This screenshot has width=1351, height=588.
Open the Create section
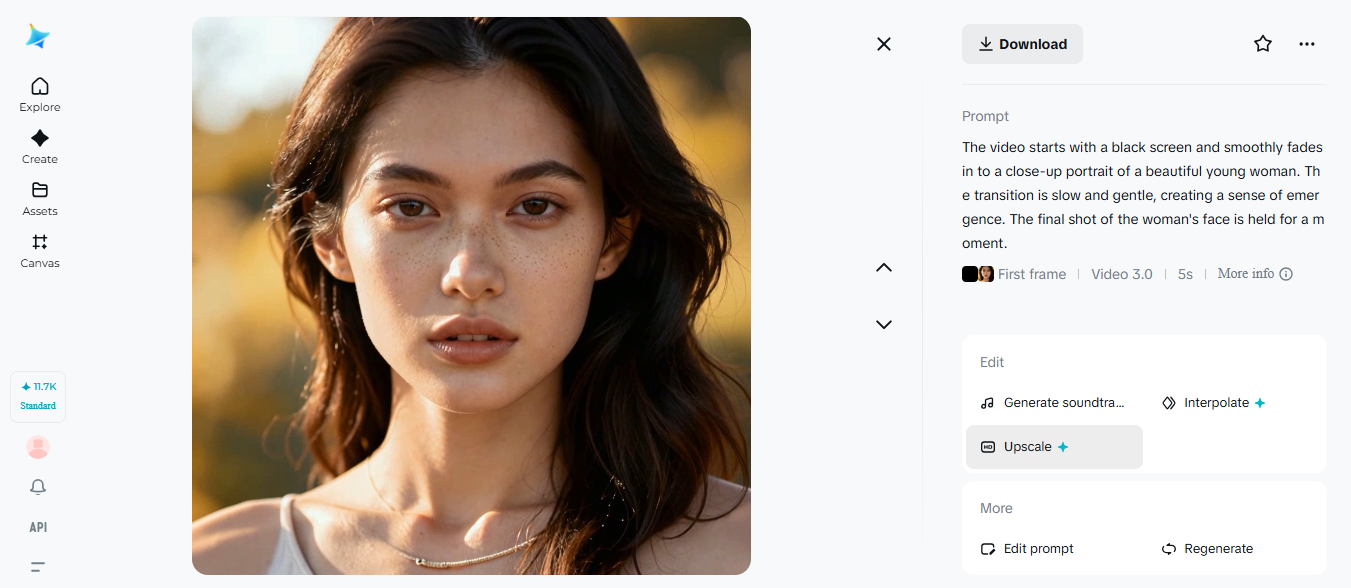click(x=40, y=146)
